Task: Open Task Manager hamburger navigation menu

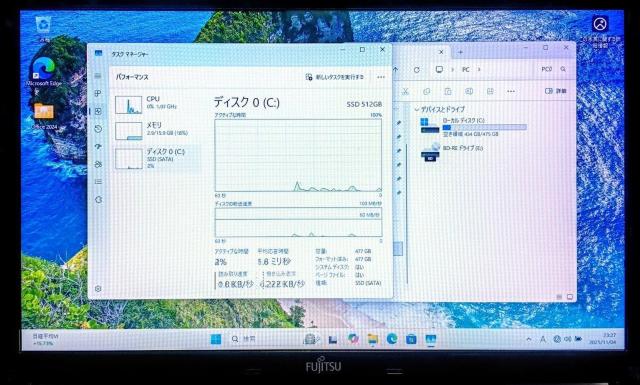Action: pos(98,76)
